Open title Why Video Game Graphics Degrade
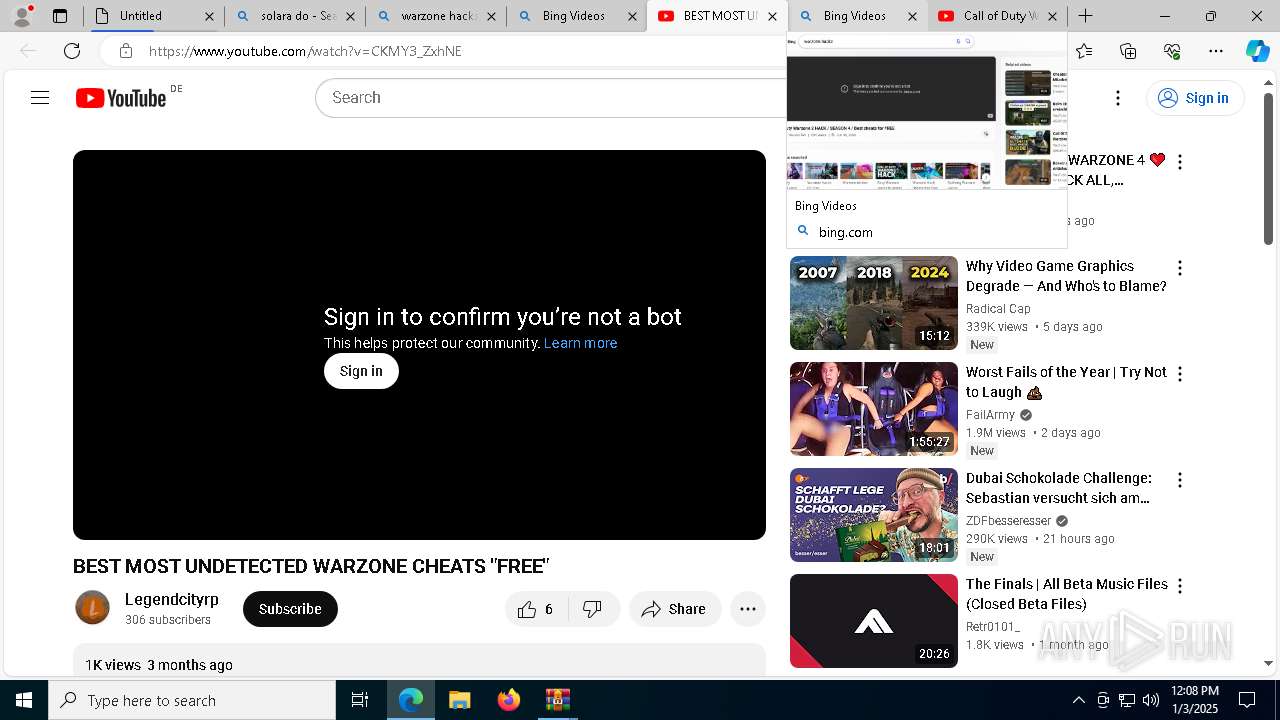The image size is (1280, 720). click(x=1066, y=276)
